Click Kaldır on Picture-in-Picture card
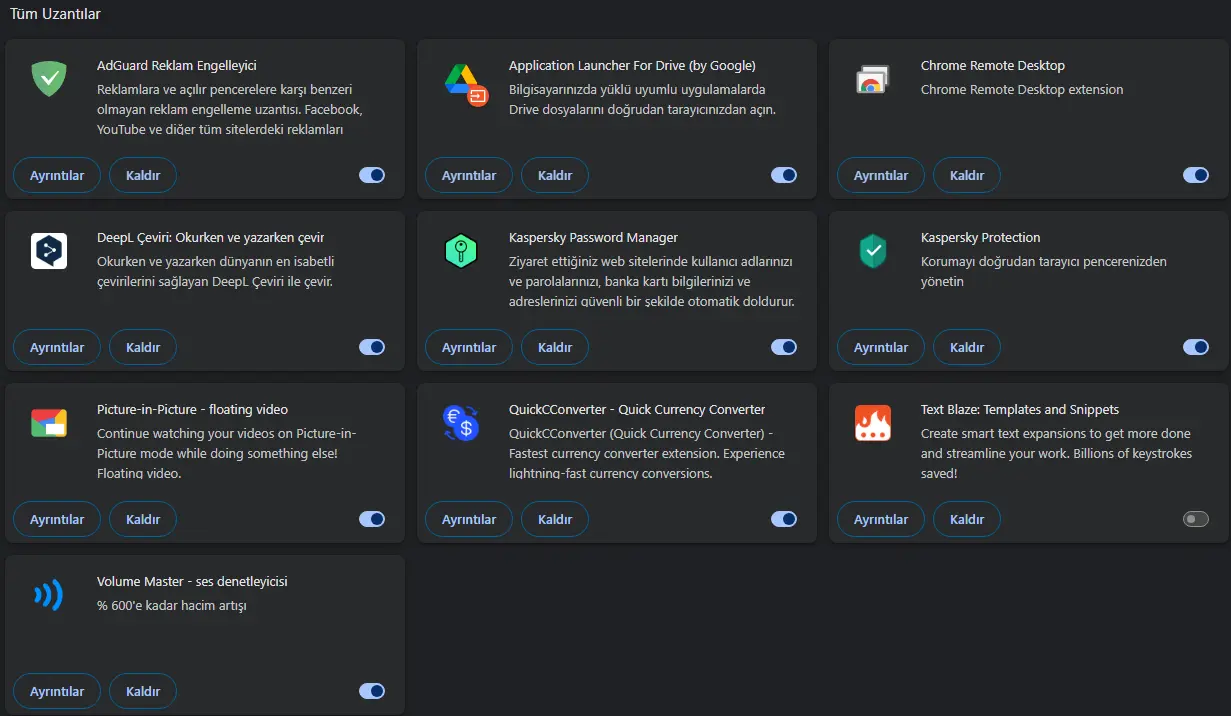The image size is (1231, 716). coord(143,519)
